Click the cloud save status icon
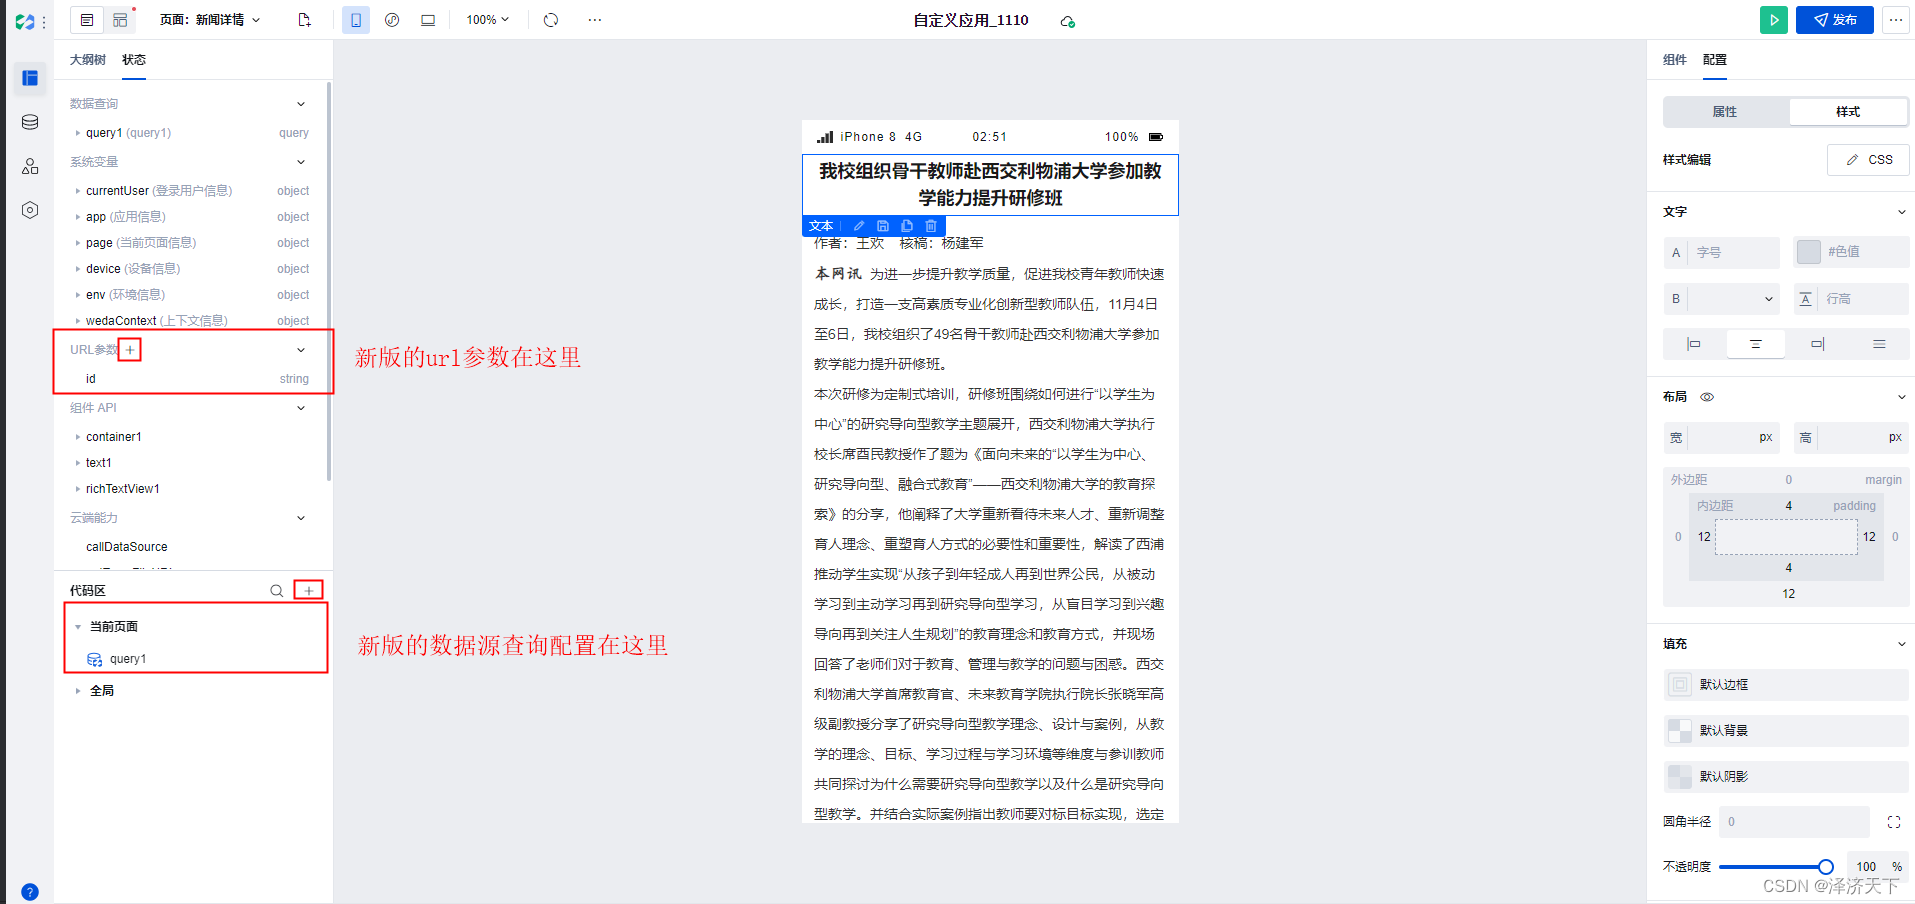 coord(1067,21)
